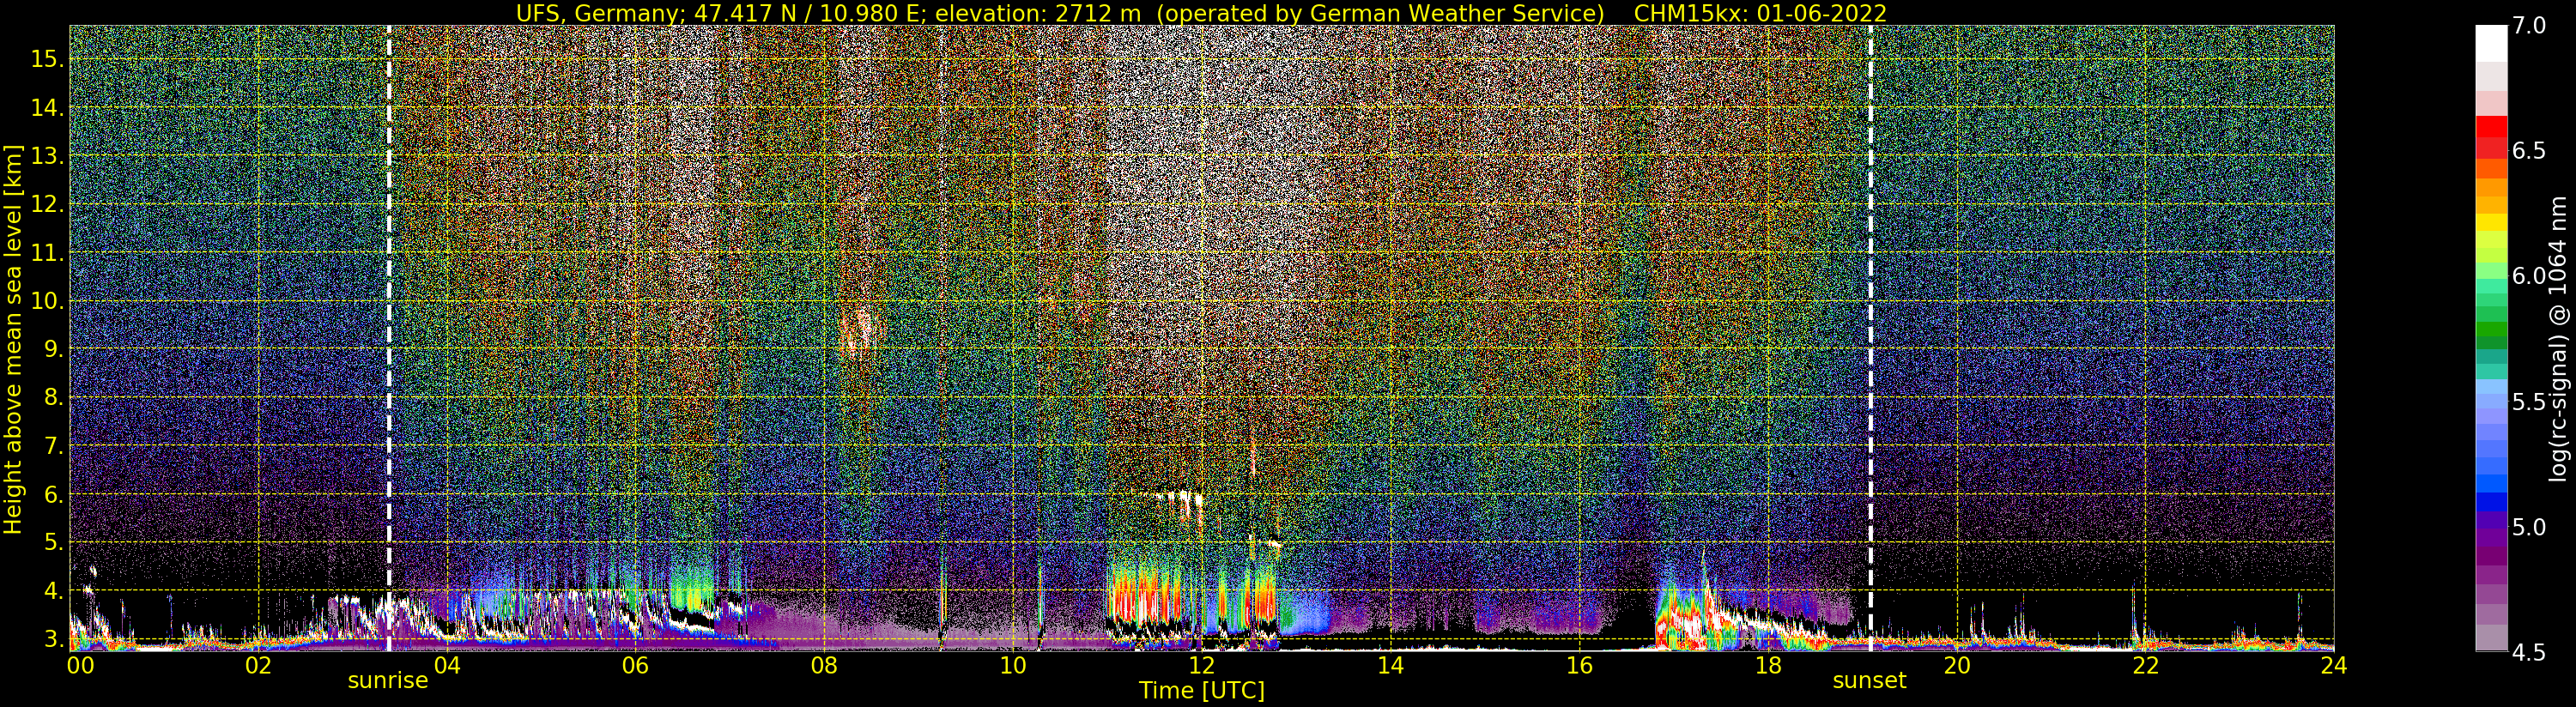
Task: Click the '14' time axis tick label
Action: 1390,666
